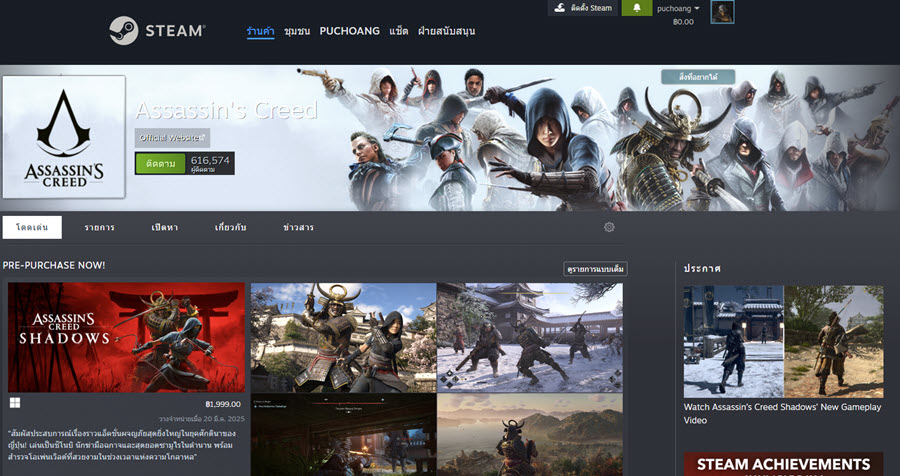Image resolution: width=900 pixels, height=476 pixels.
Task: Click the green ติดตาม follow button
Action: click(x=160, y=163)
